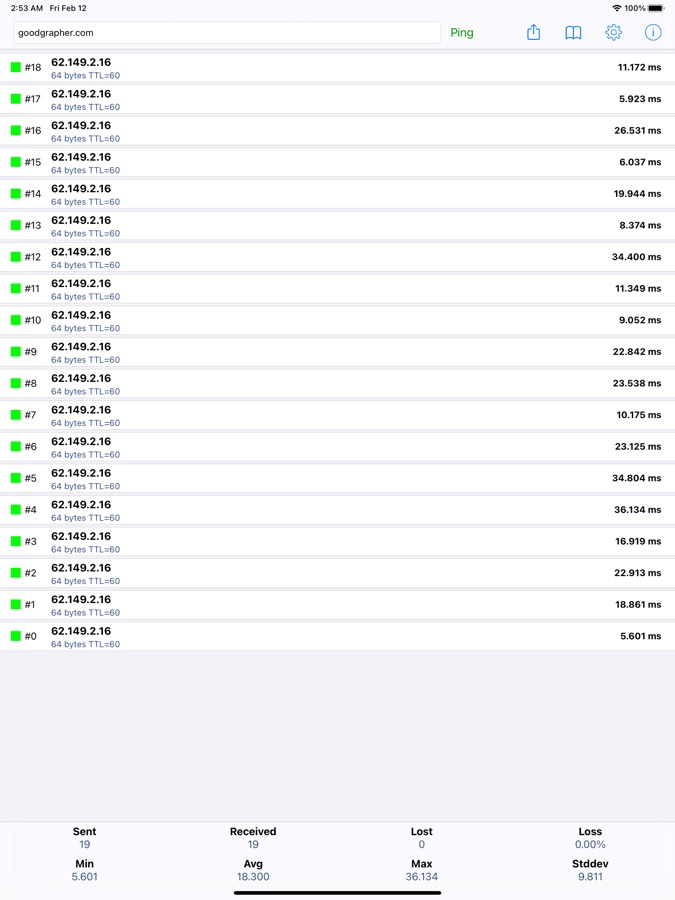Tap the Avg latency value 18.300

pos(253,877)
